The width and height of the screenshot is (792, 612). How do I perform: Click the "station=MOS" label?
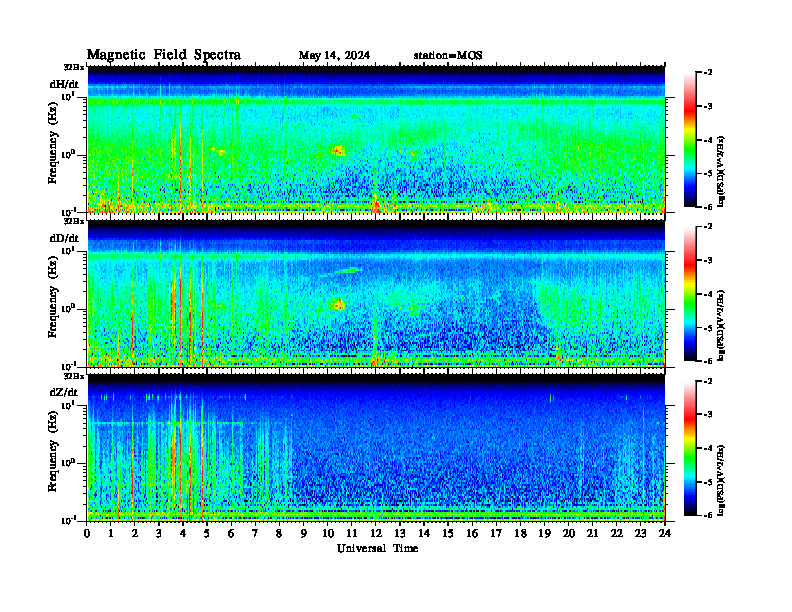click(x=448, y=56)
